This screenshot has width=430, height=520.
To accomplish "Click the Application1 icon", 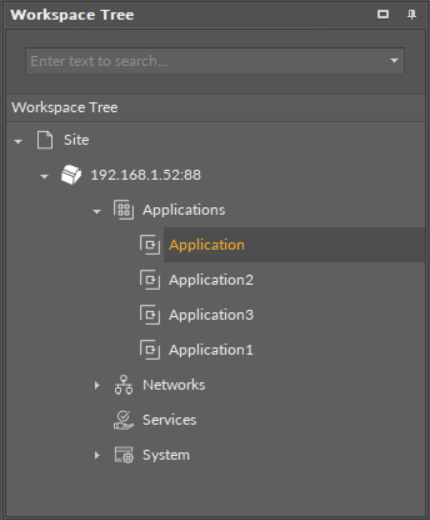I will click(150, 350).
